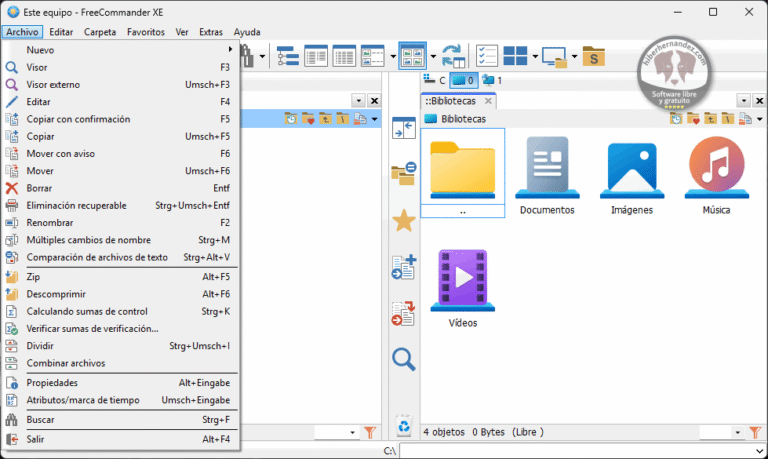Click the four-pane layout icon
The width and height of the screenshot is (768, 459).
515,56
